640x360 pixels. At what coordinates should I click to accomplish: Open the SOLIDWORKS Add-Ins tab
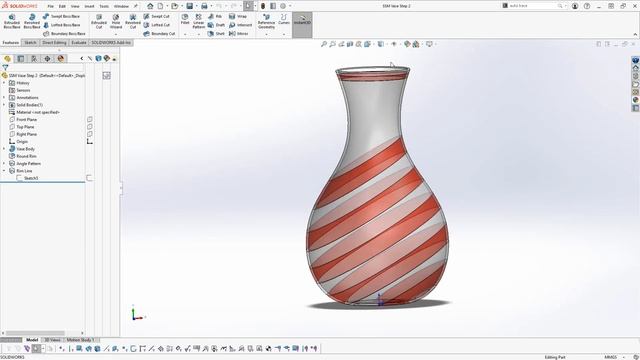(111, 42)
